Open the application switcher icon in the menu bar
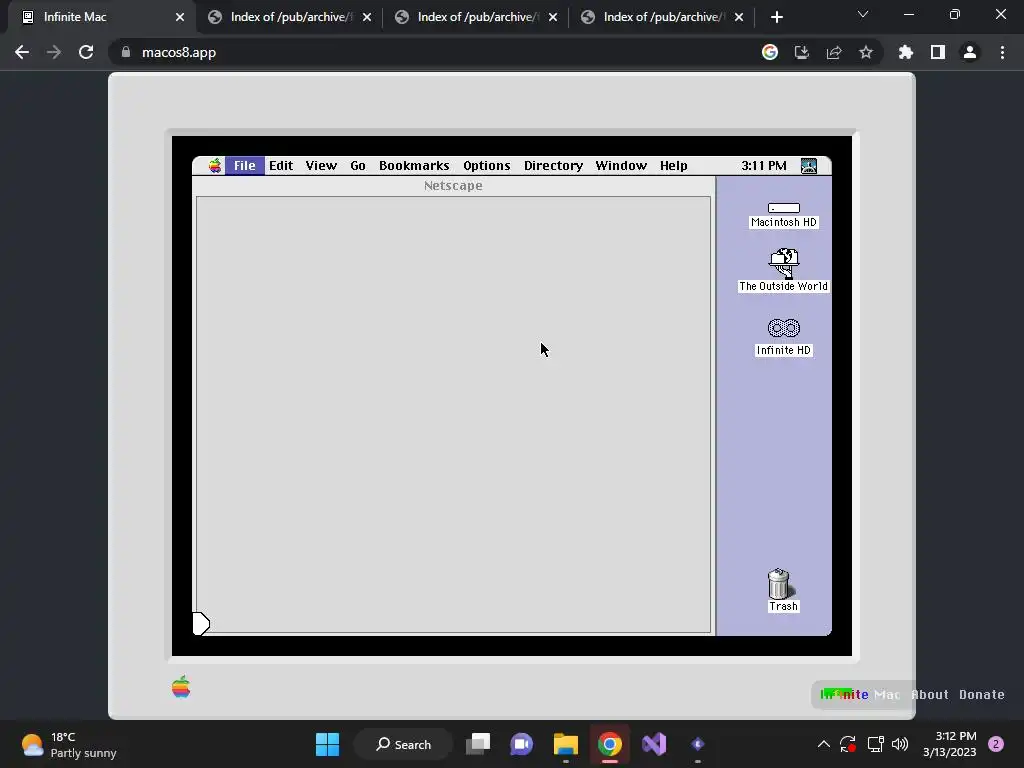 808,166
